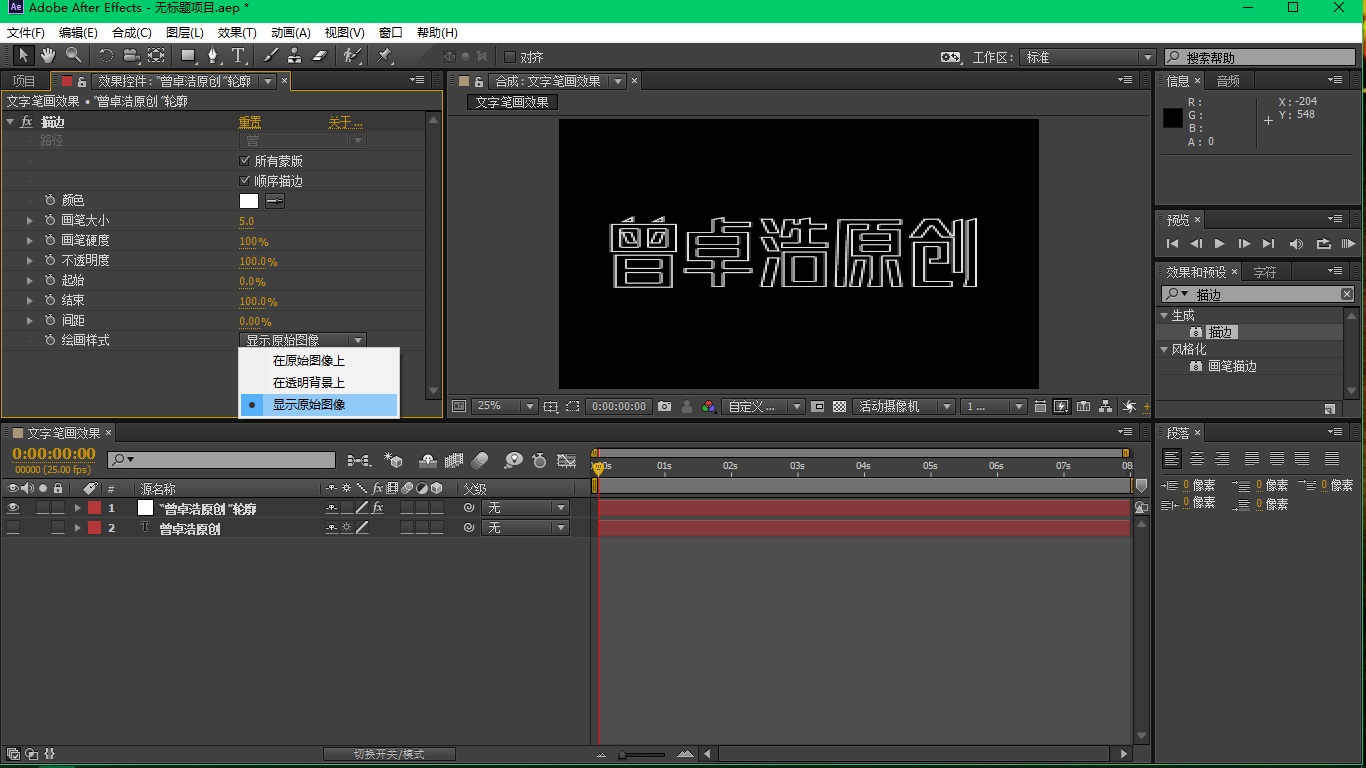This screenshot has height=768, width=1366.
Task: Uncheck the 所有蒙版 checkbox
Action: [x=245, y=160]
